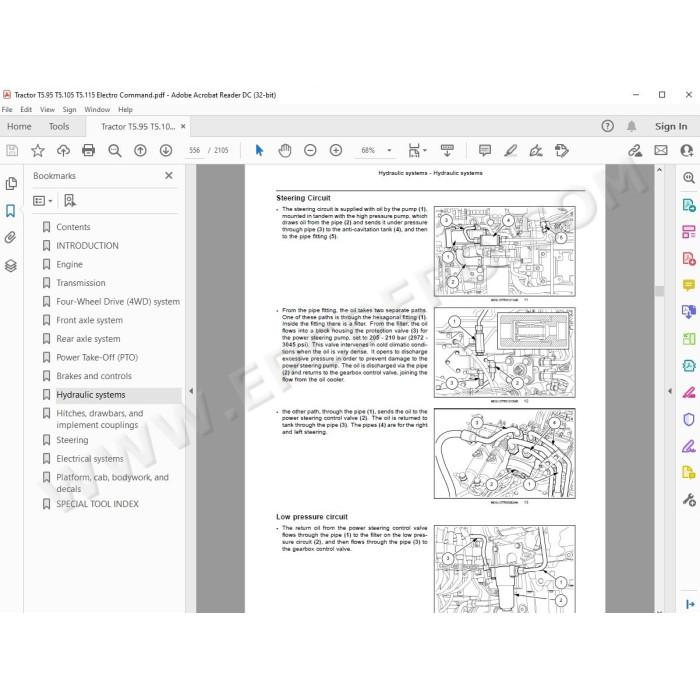Viewport: 700px width, 700px height.
Task: Toggle the Bookmarks panel icon
Action: [x=11, y=211]
